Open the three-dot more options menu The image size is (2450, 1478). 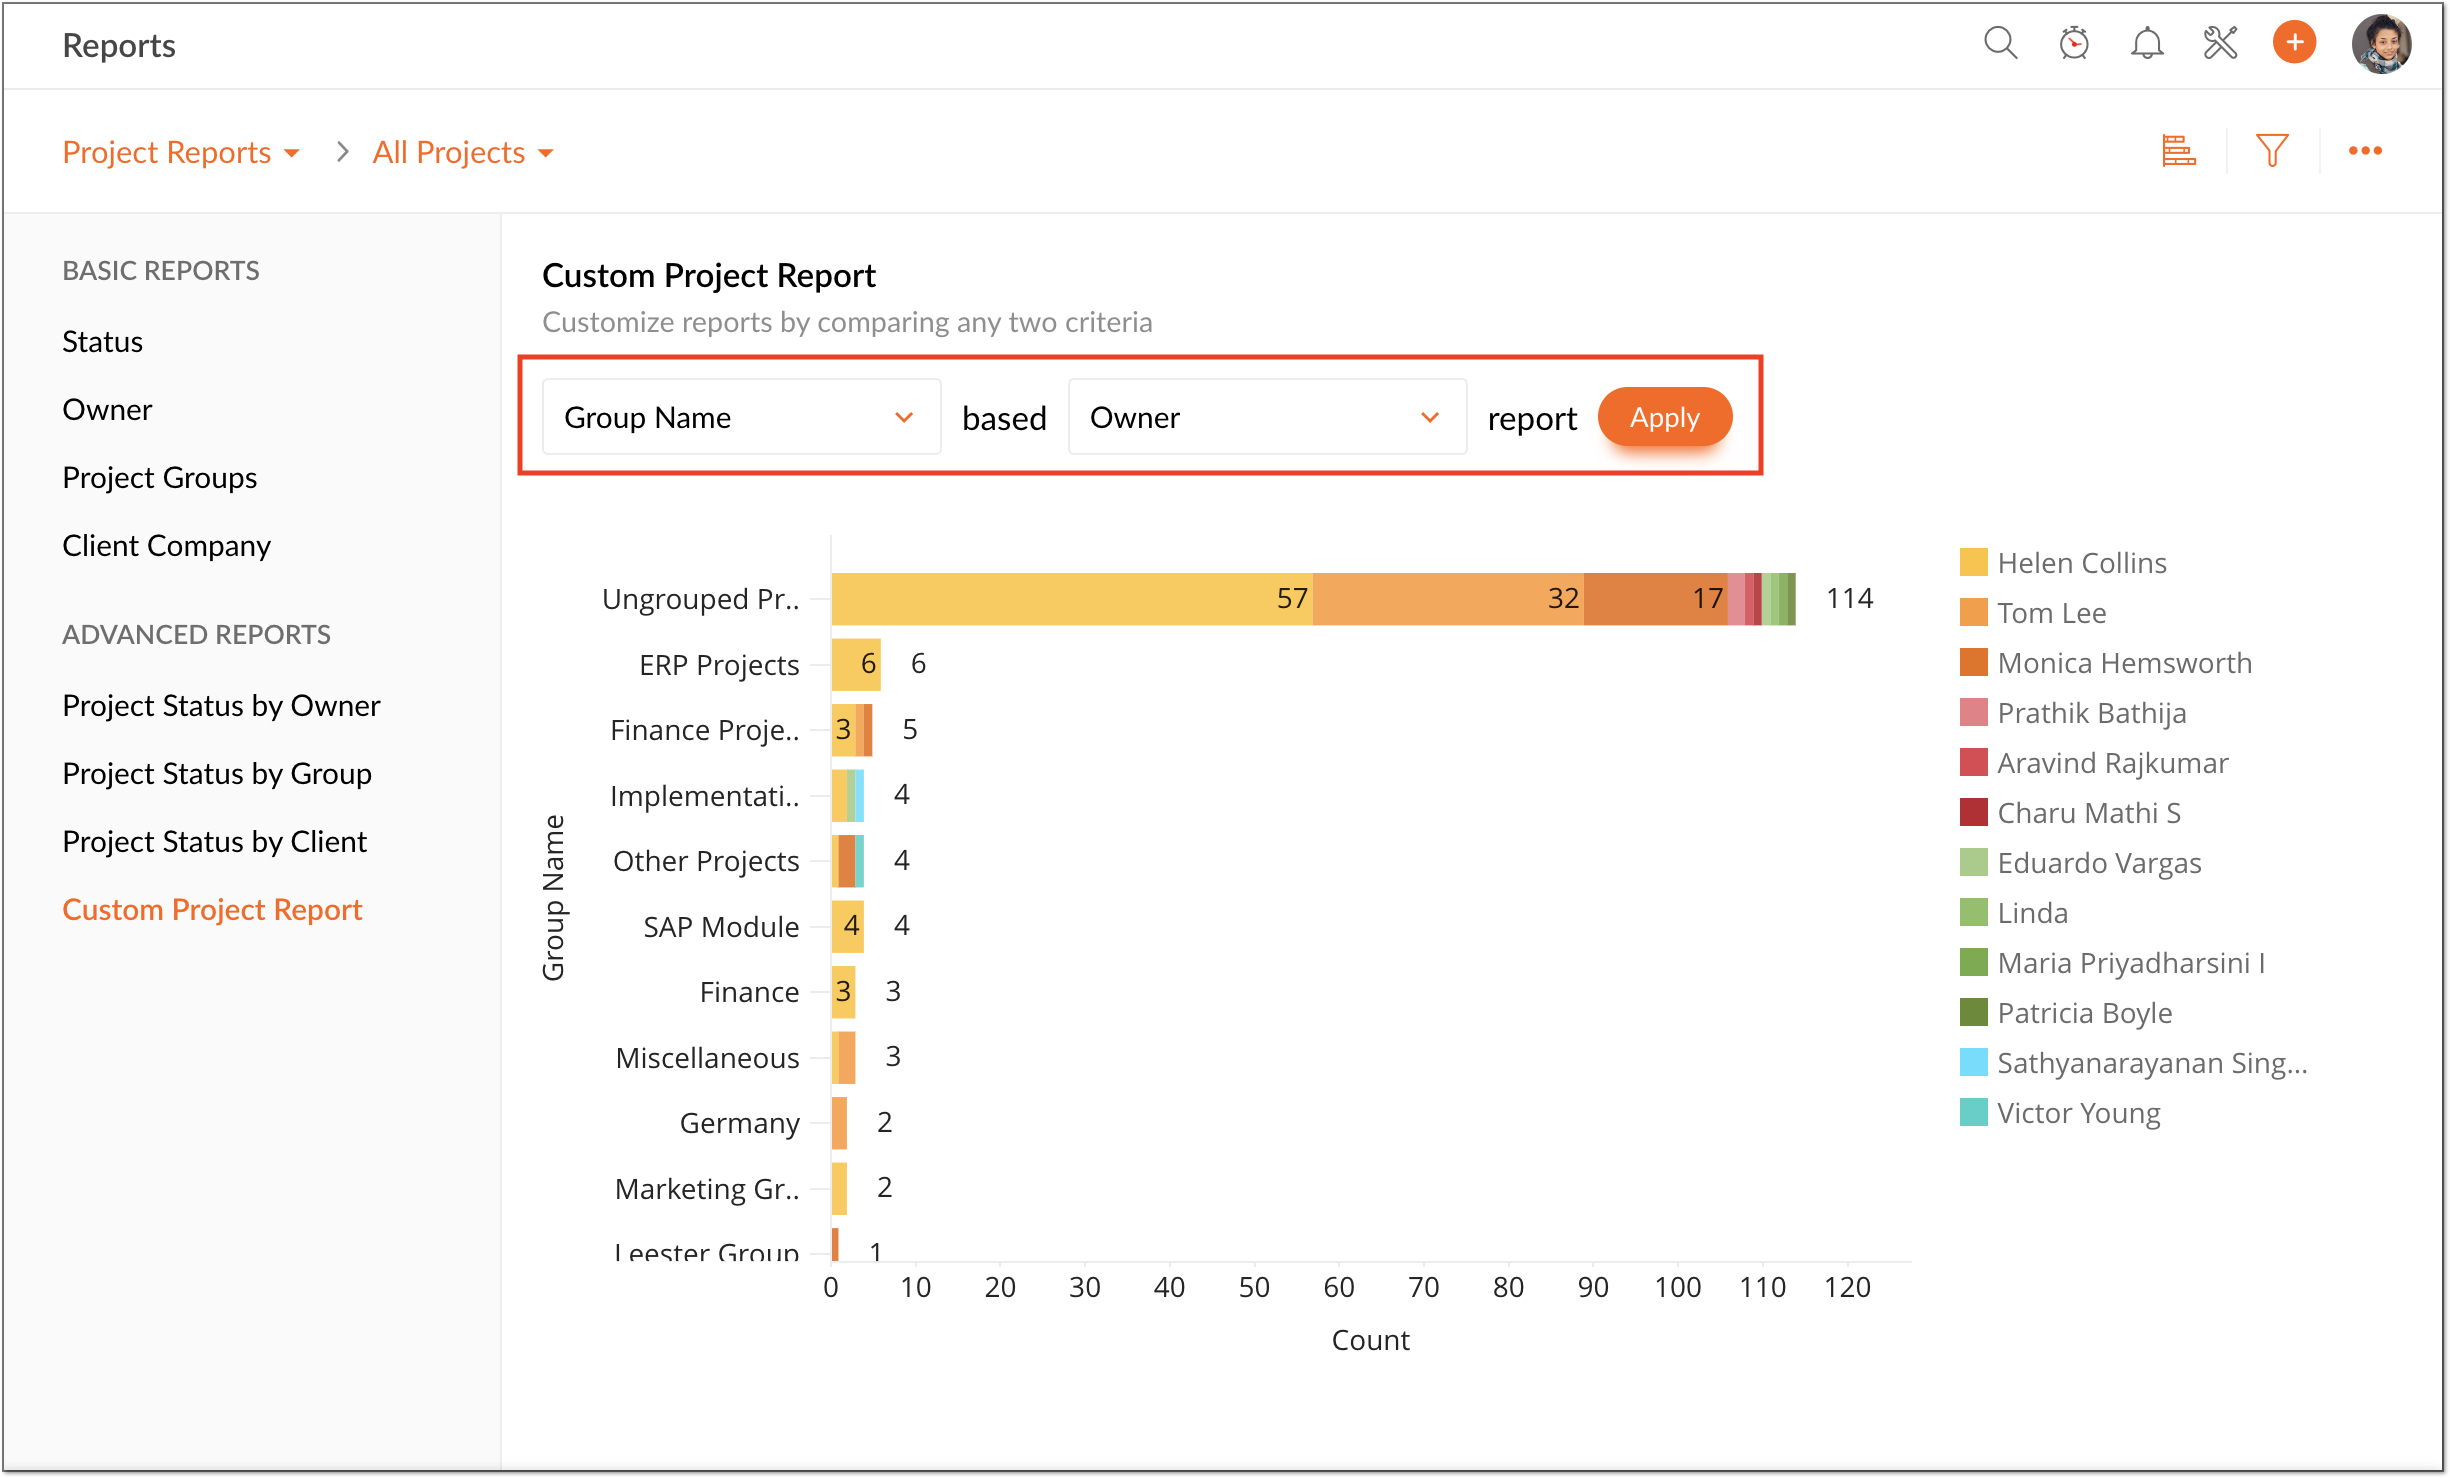tap(2365, 151)
